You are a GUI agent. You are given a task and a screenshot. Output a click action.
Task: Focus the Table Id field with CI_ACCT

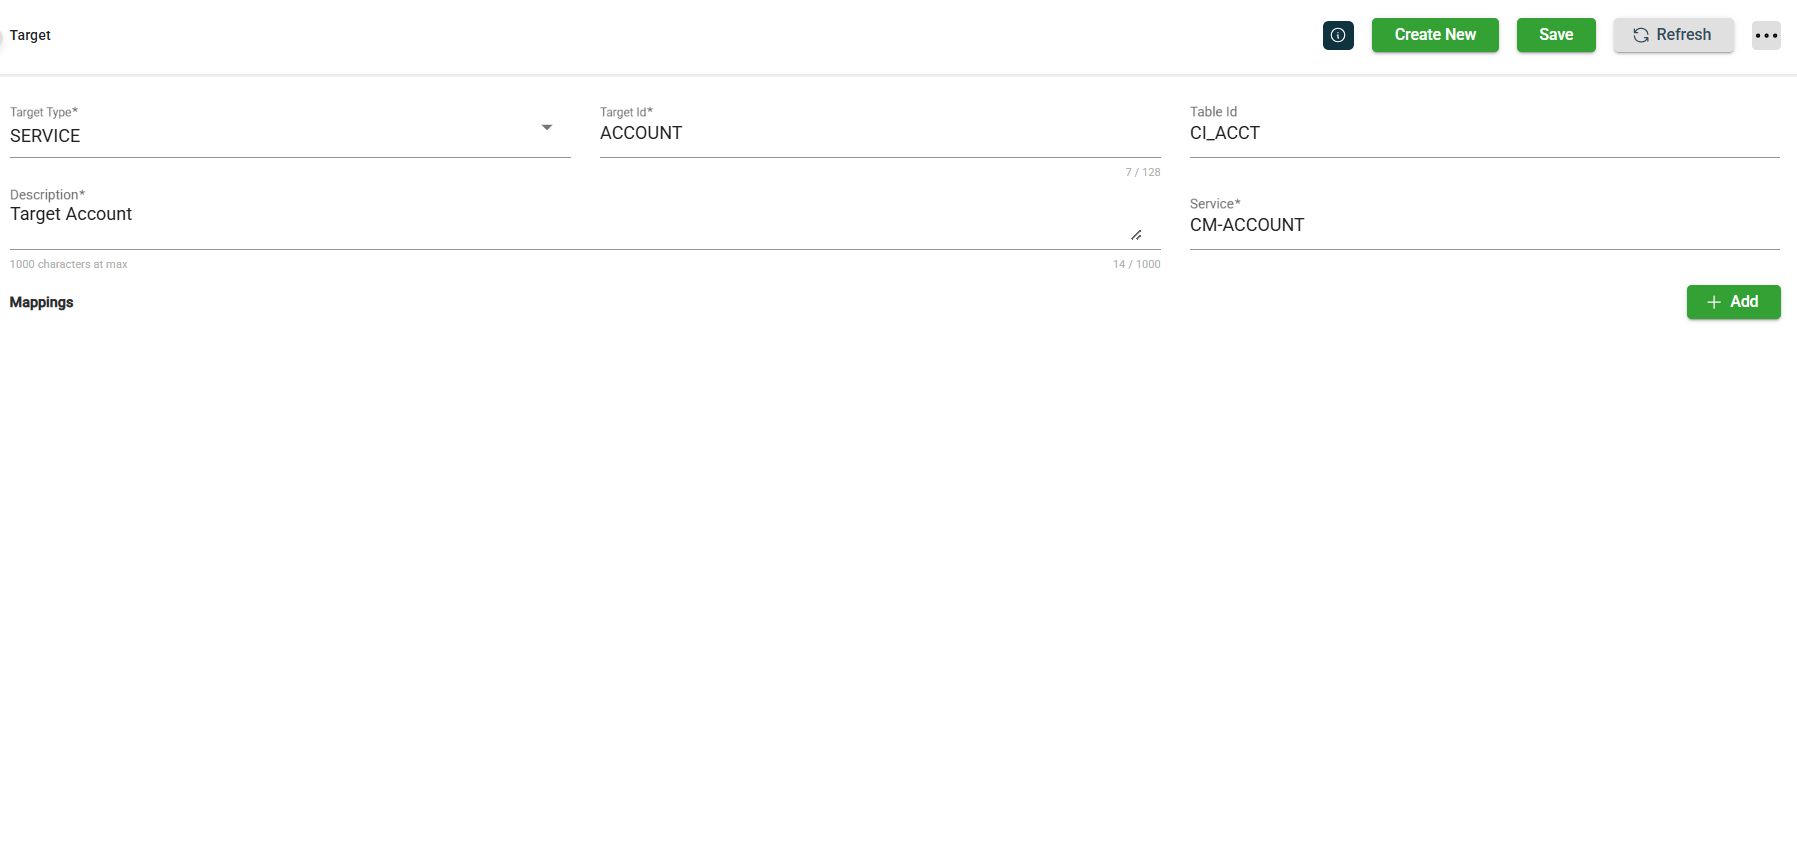tap(1483, 134)
